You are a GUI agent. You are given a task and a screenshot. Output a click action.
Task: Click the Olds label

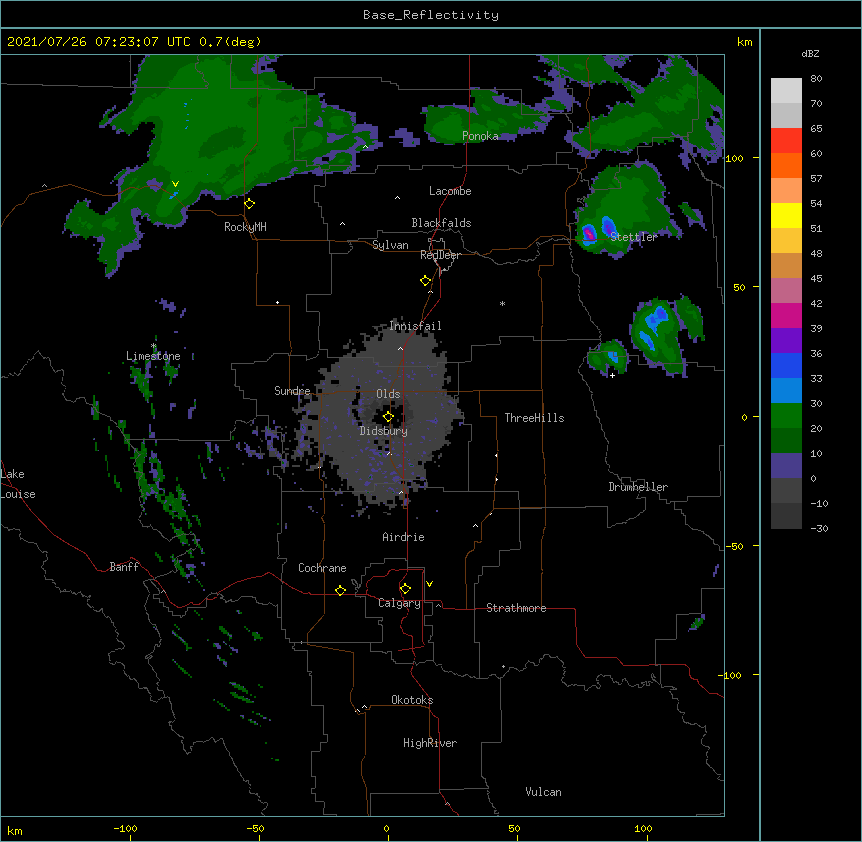point(388,394)
